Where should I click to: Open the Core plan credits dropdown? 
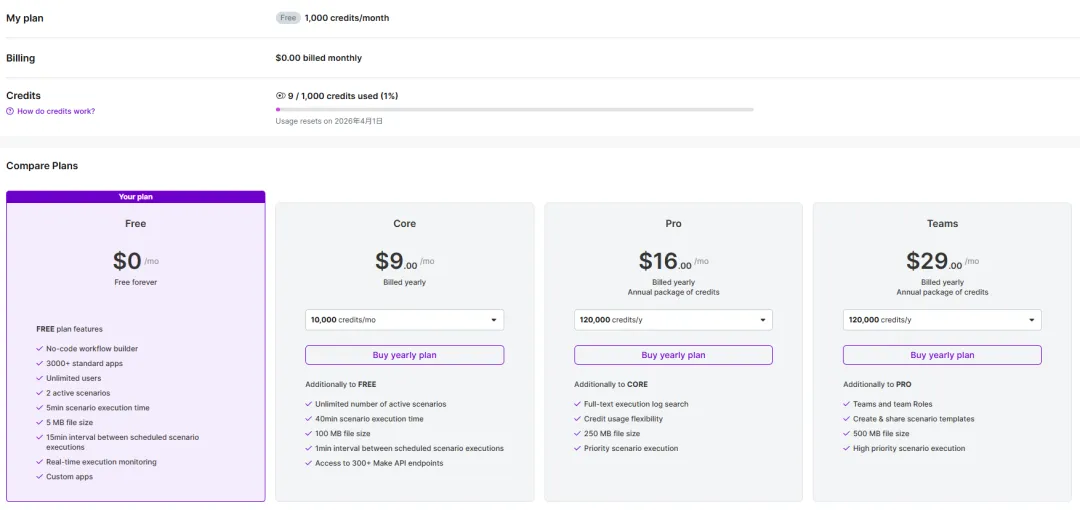click(404, 320)
